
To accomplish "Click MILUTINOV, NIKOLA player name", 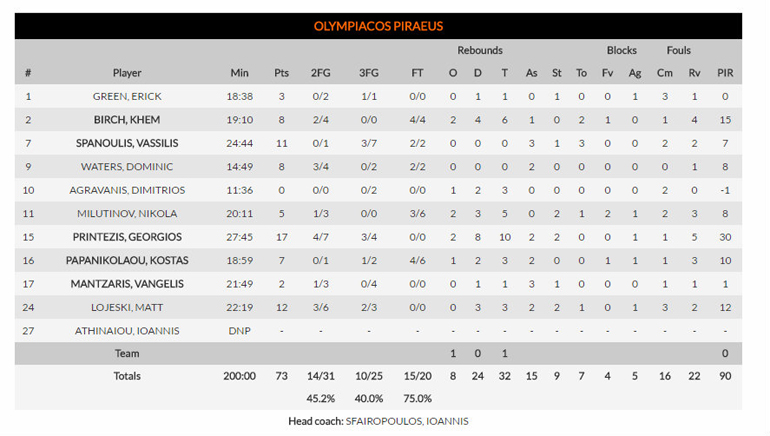I will [127, 214].
